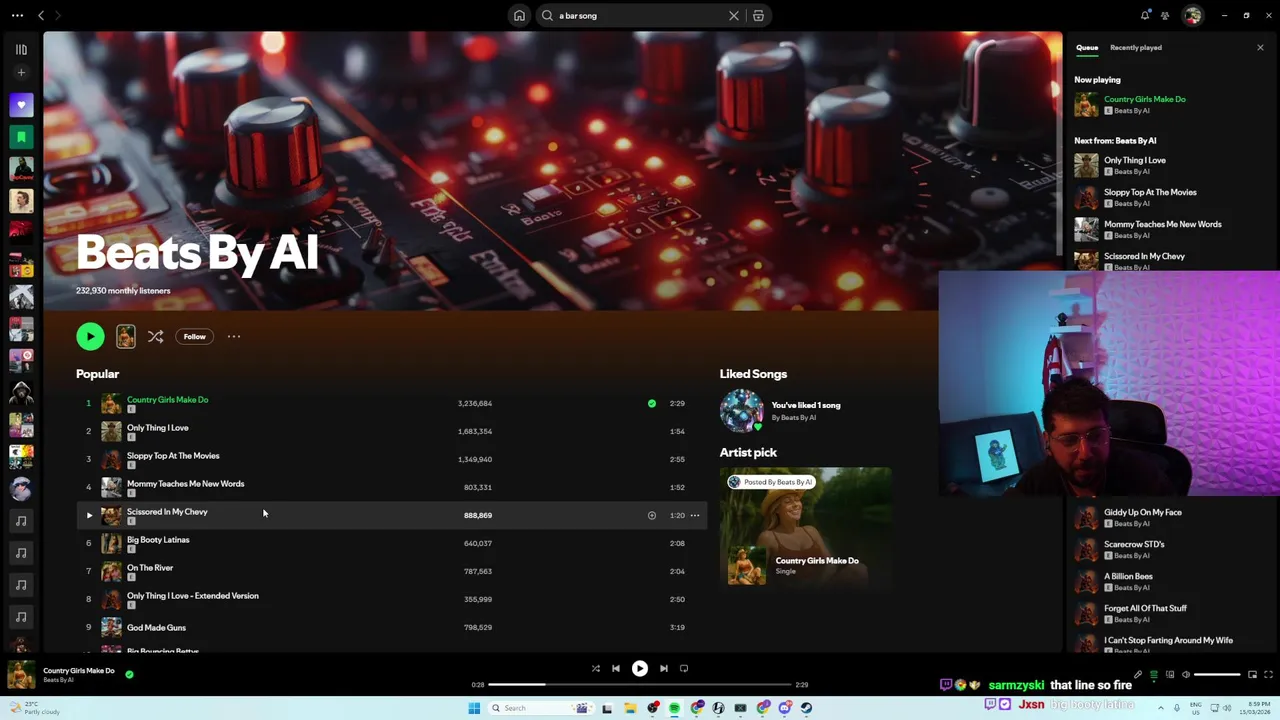Select Sloppy Top At The Movies in queue
Image resolution: width=1280 pixels, height=720 pixels.
click(x=1150, y=193)
